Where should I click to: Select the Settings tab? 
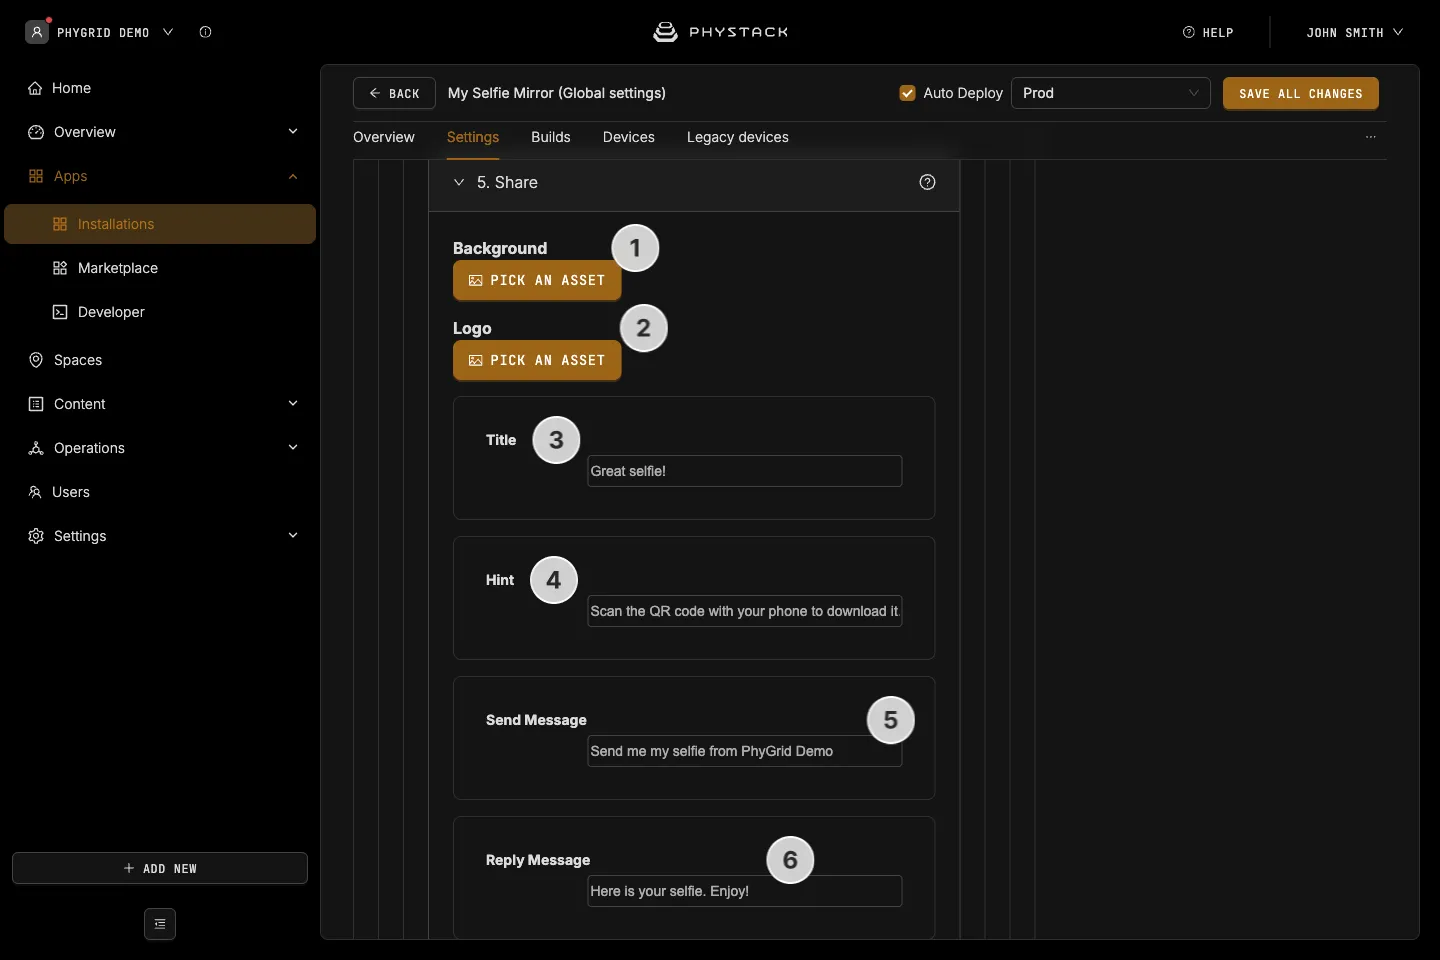473,137
